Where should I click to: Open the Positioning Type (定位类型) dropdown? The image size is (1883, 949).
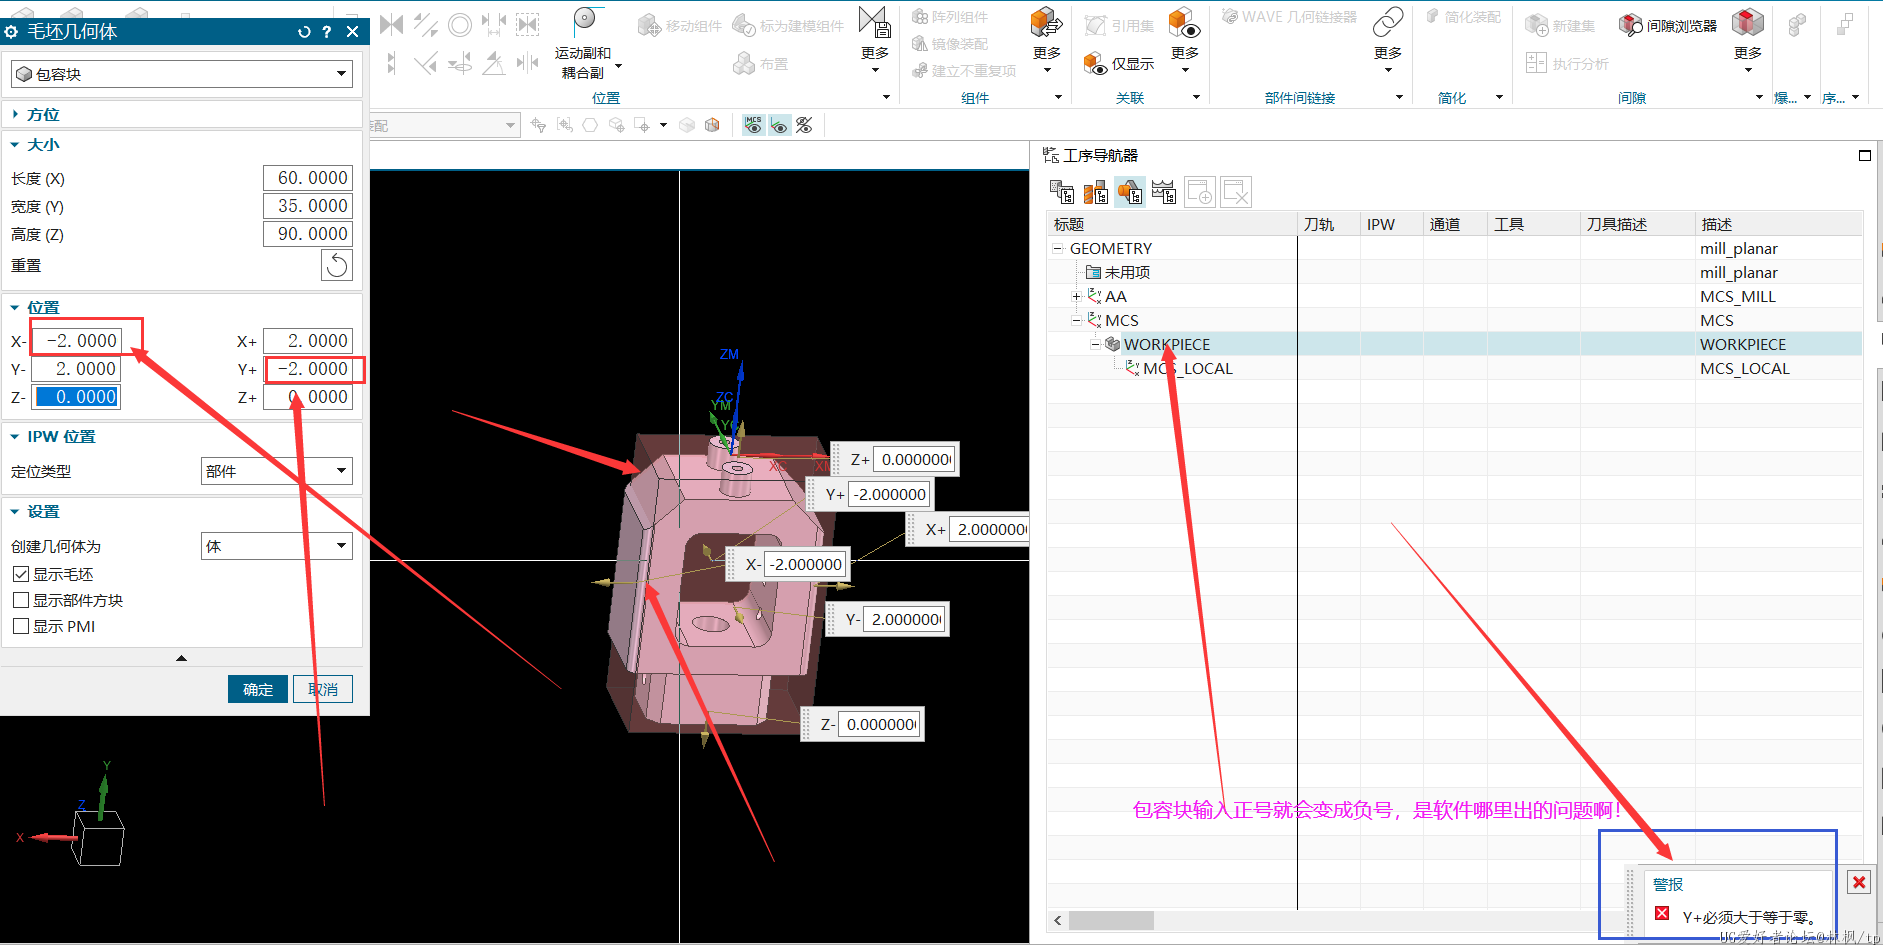click(x=277, y=471)
